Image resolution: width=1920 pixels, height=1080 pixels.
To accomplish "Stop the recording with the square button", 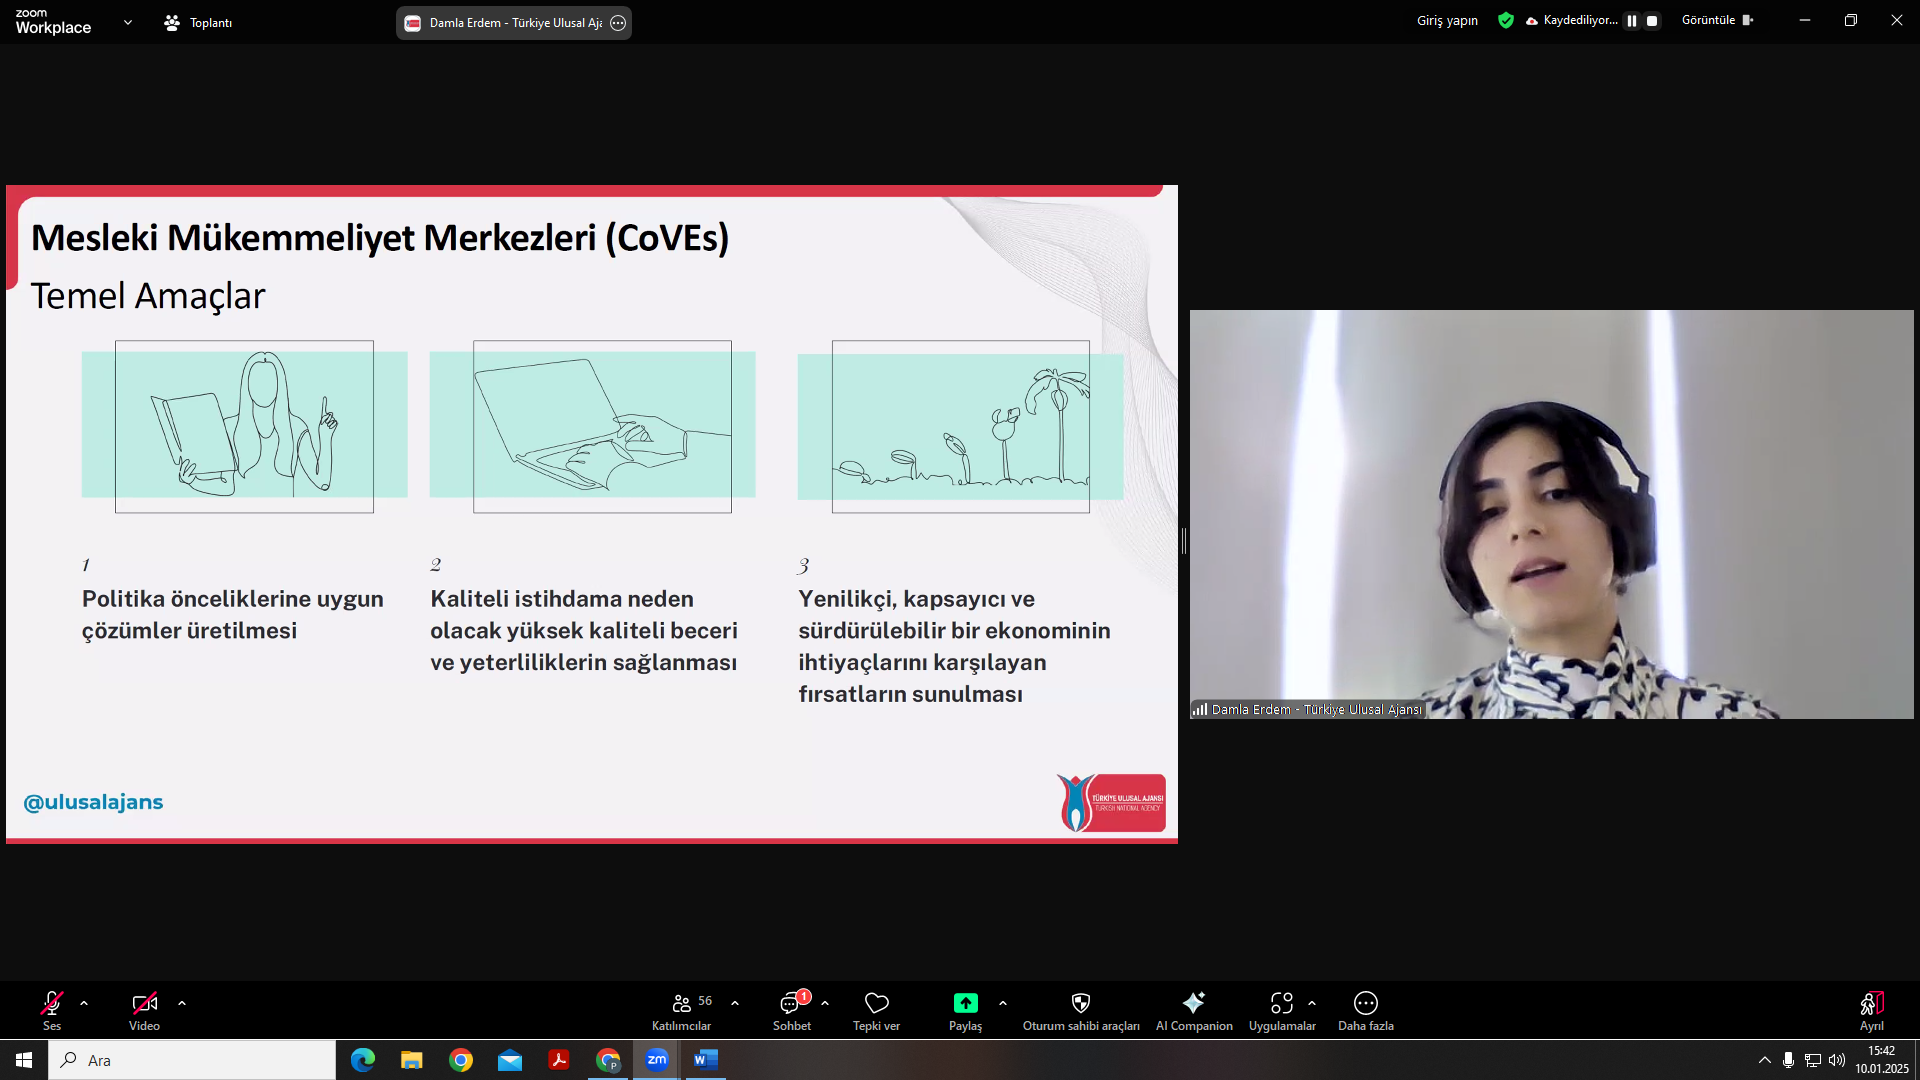I will click(1652, 21).
